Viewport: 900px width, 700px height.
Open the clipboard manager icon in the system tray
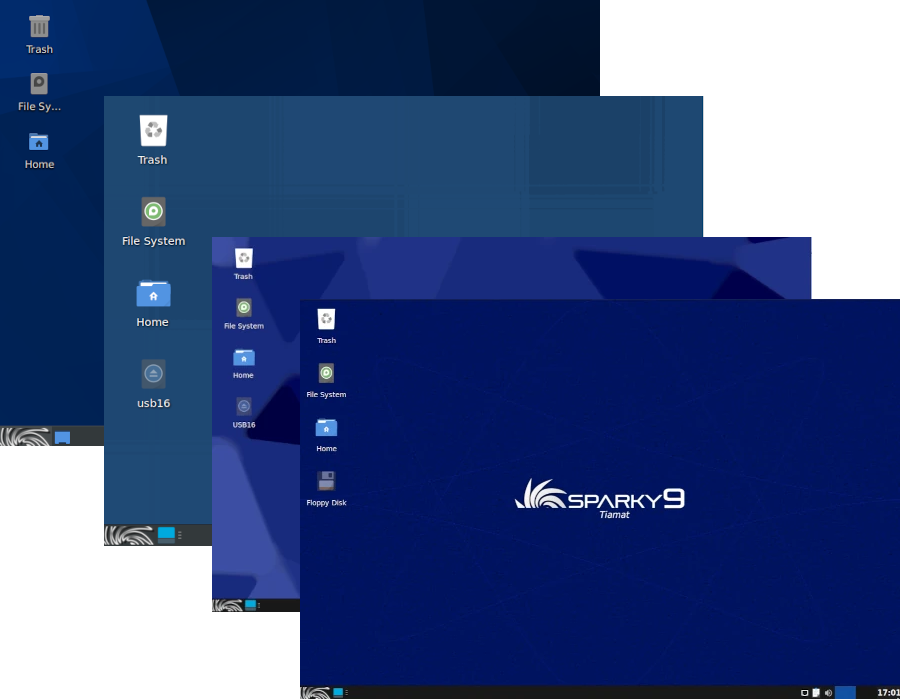coord(816,692)
